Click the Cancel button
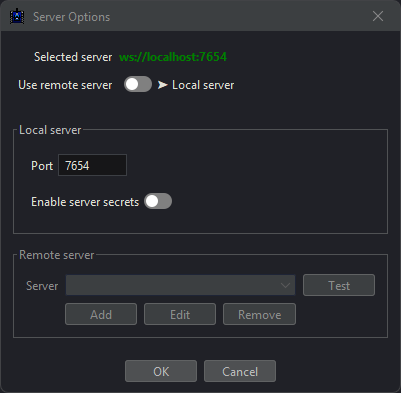The height and width of the screenshot is (393, 401). click(x=240, y=371)
